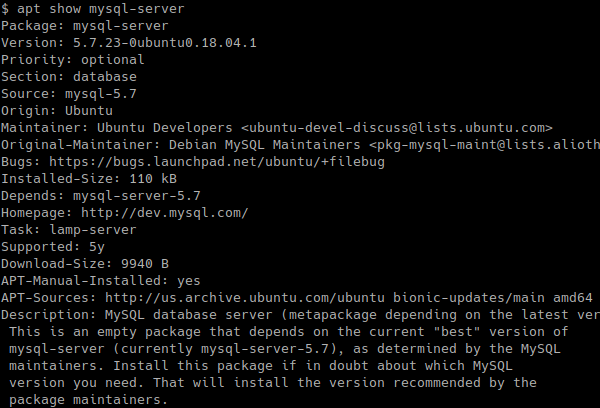
Task: Click the ubuntu-devel-discuss email address
Action: [x=397, y=128]
